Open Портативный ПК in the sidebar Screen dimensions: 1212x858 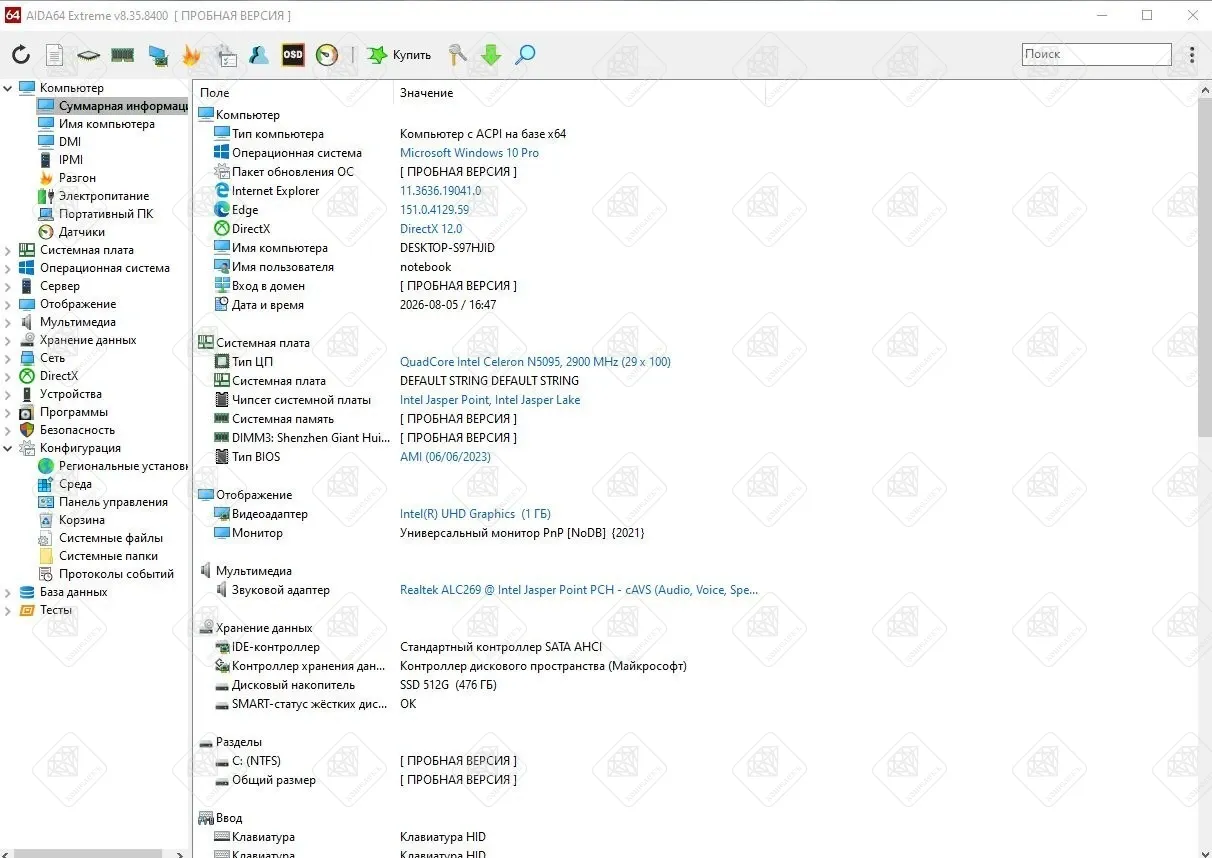pyautogui.click(x=106, y=214)
